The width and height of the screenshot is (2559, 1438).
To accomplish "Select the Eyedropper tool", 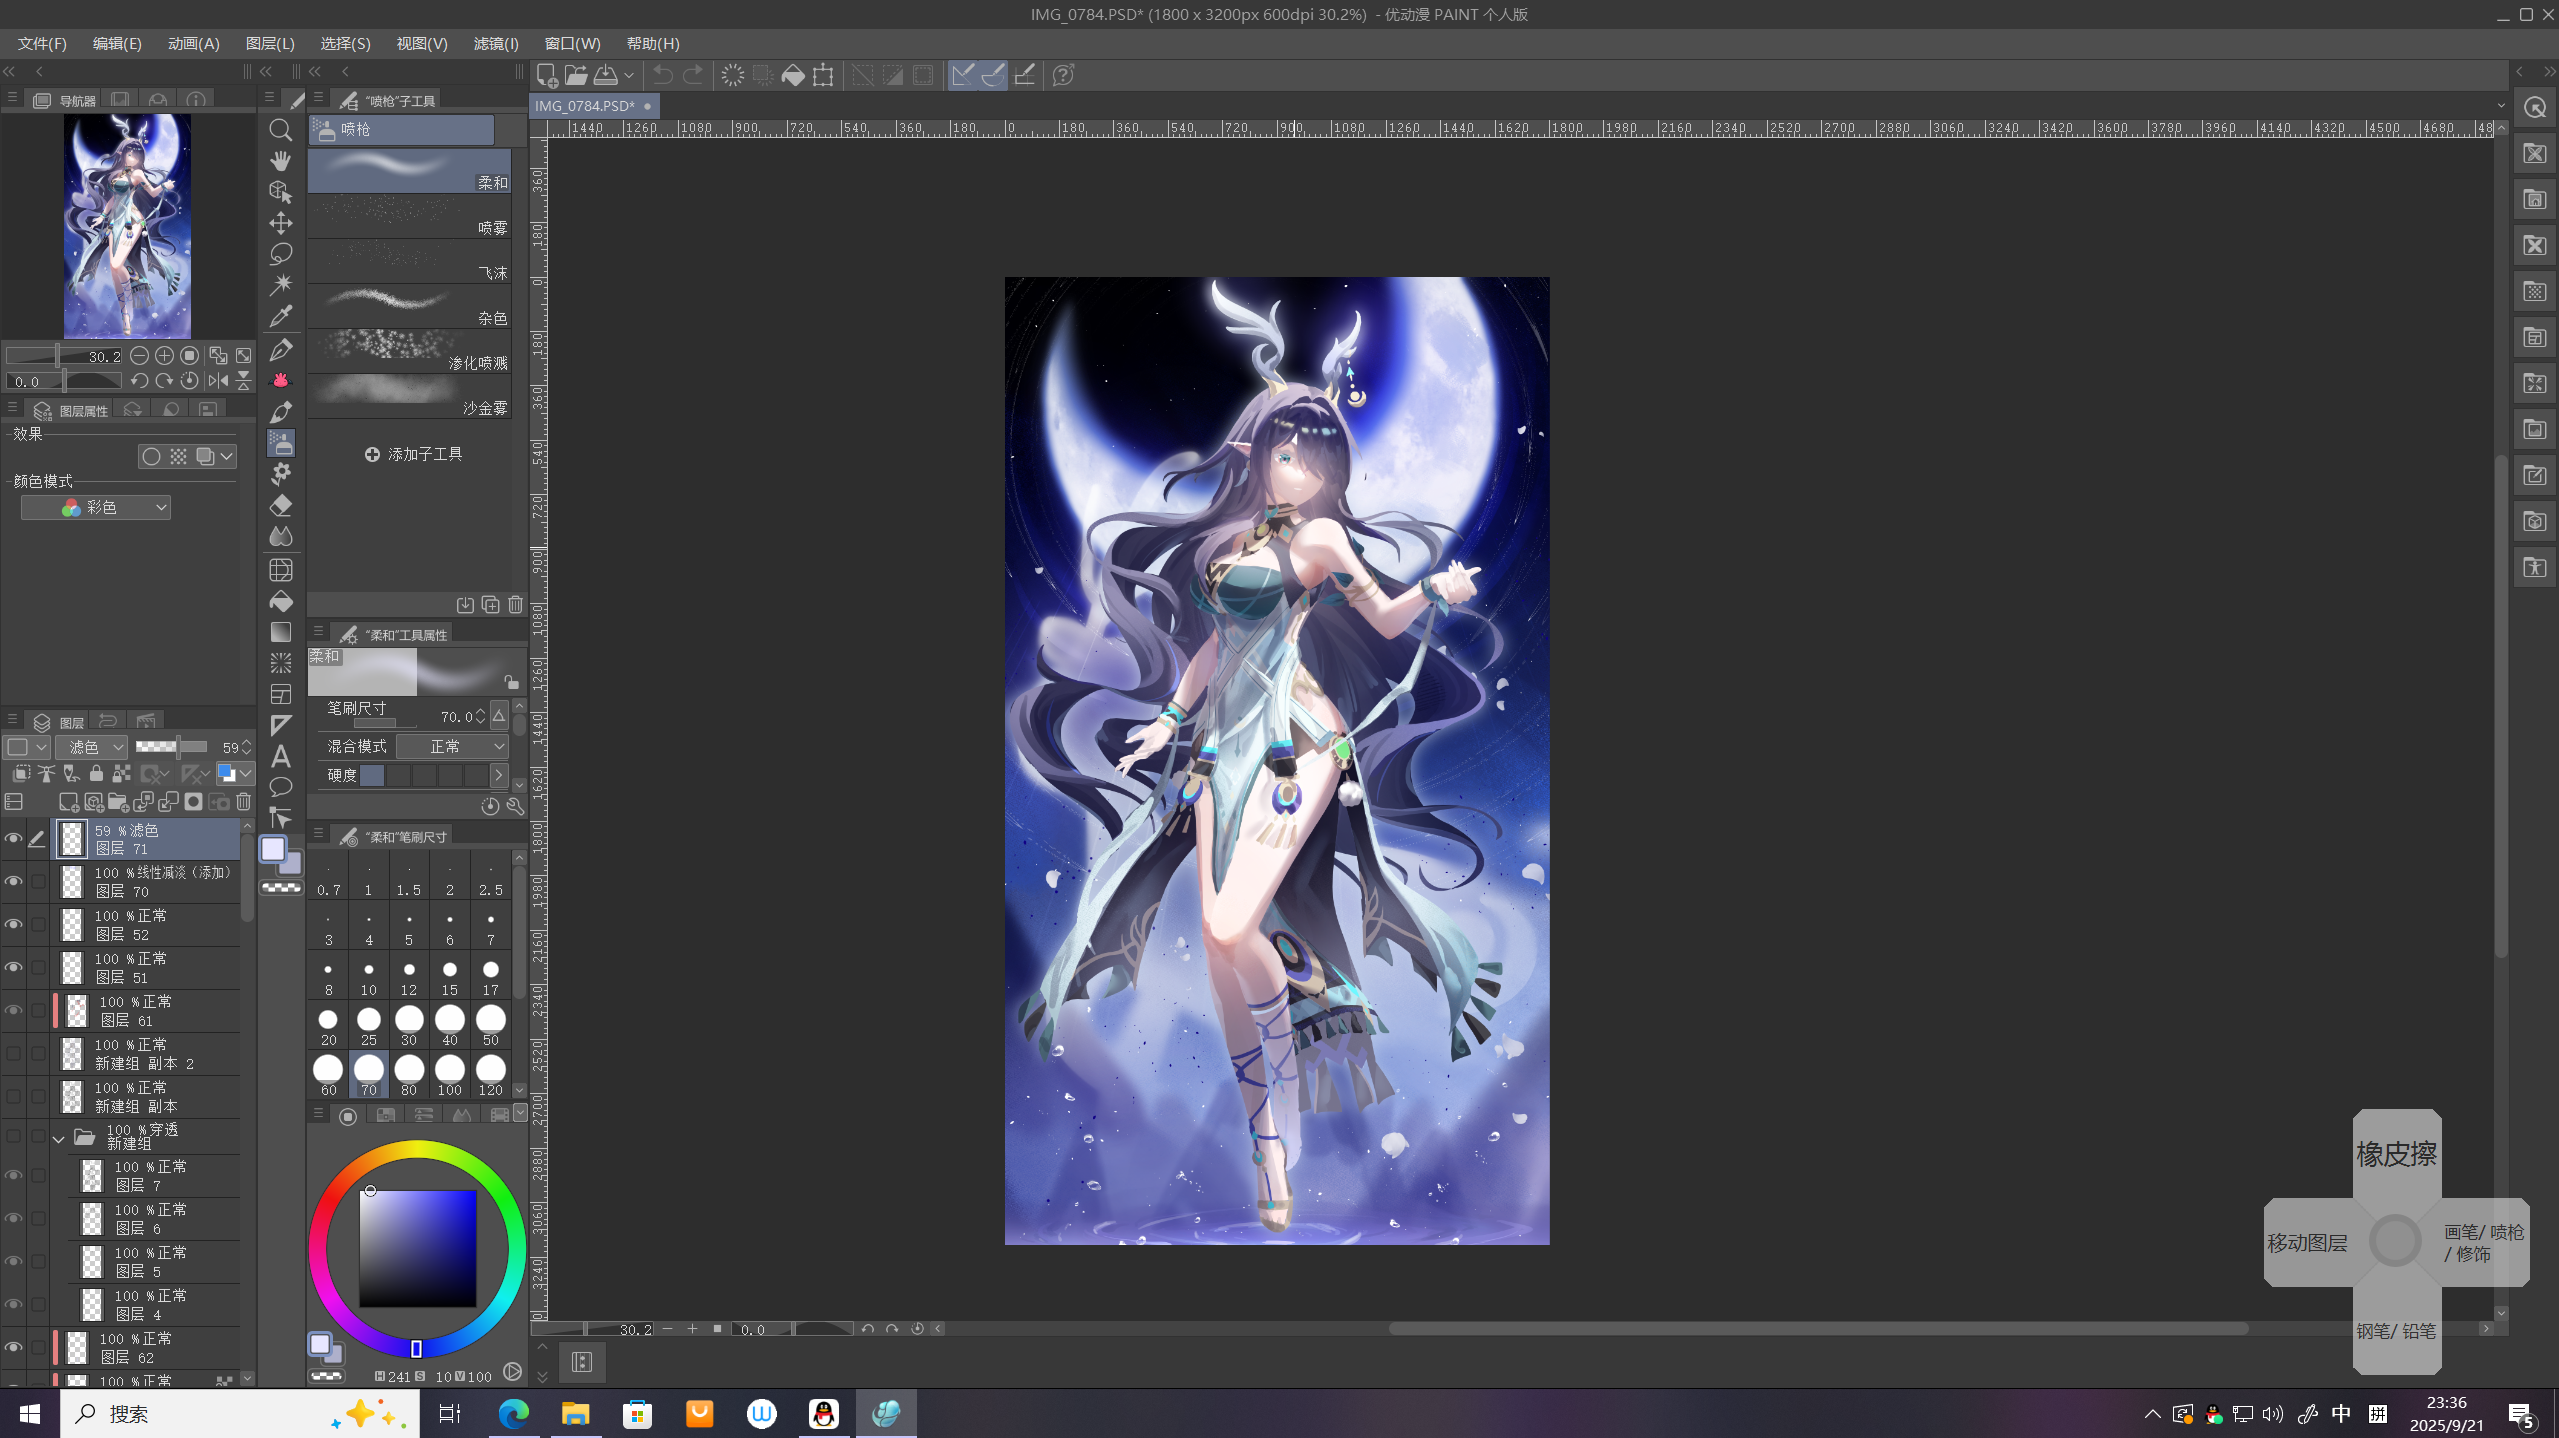I will coord(281,316).
